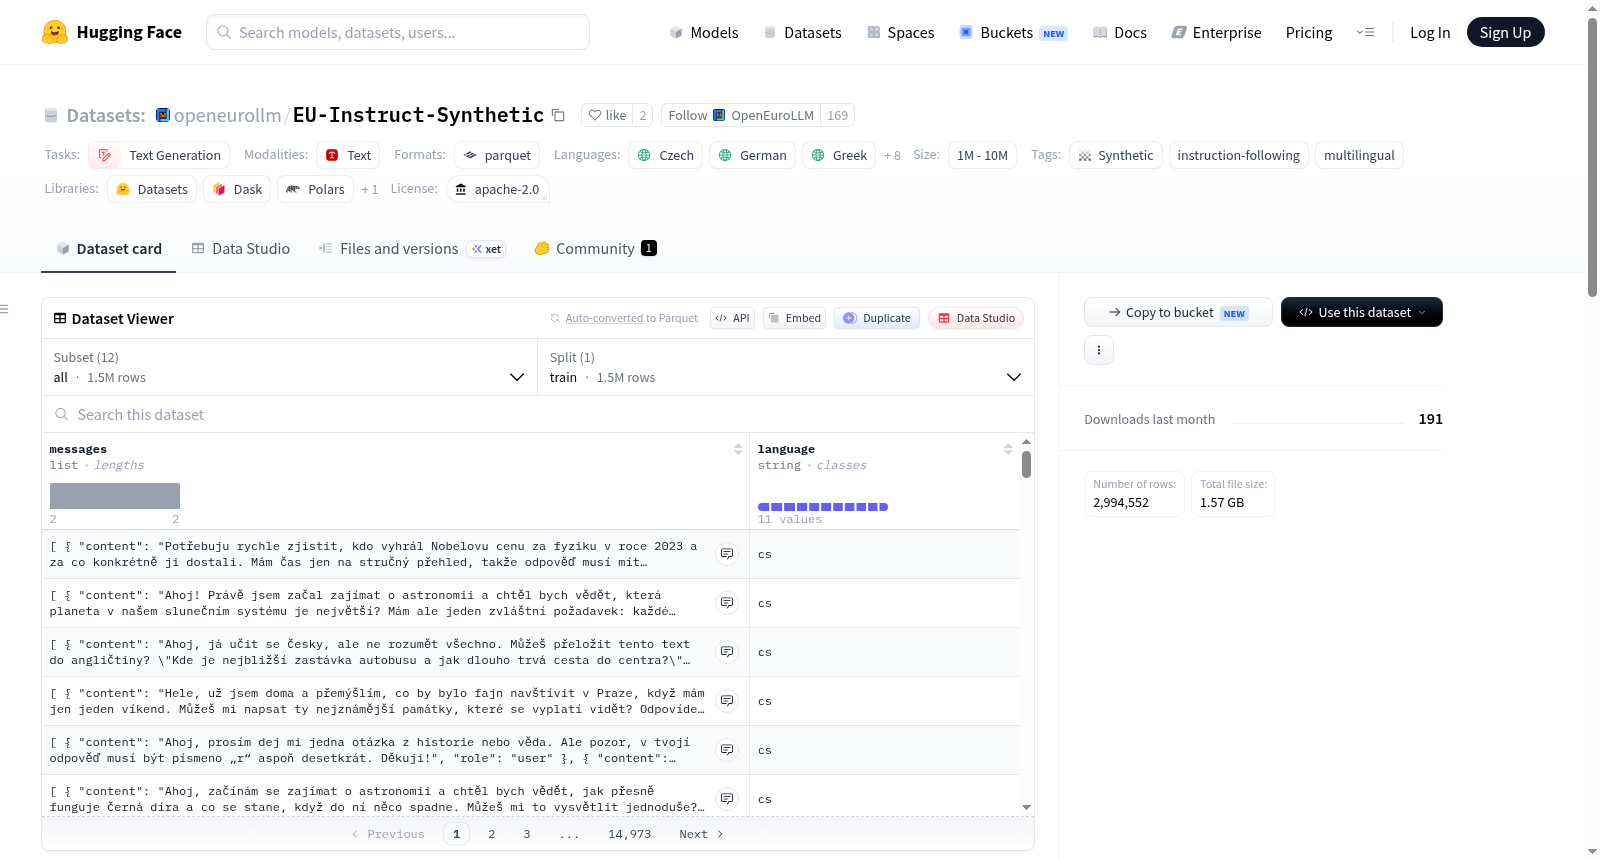The image size is (1600, 861).
Task: Open Data Studio from viewer header
Action: (976, 318)
